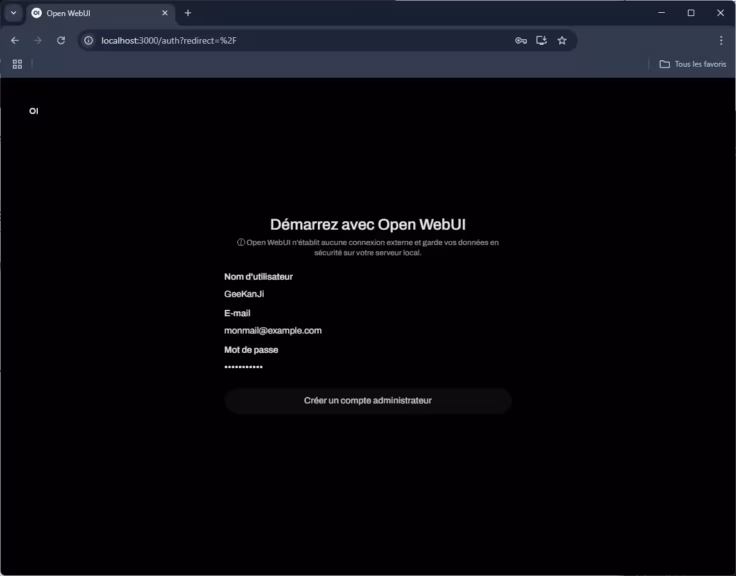Click the install app icon in address bar
Screen dimensions: 736x576
[x=541, y=40]
